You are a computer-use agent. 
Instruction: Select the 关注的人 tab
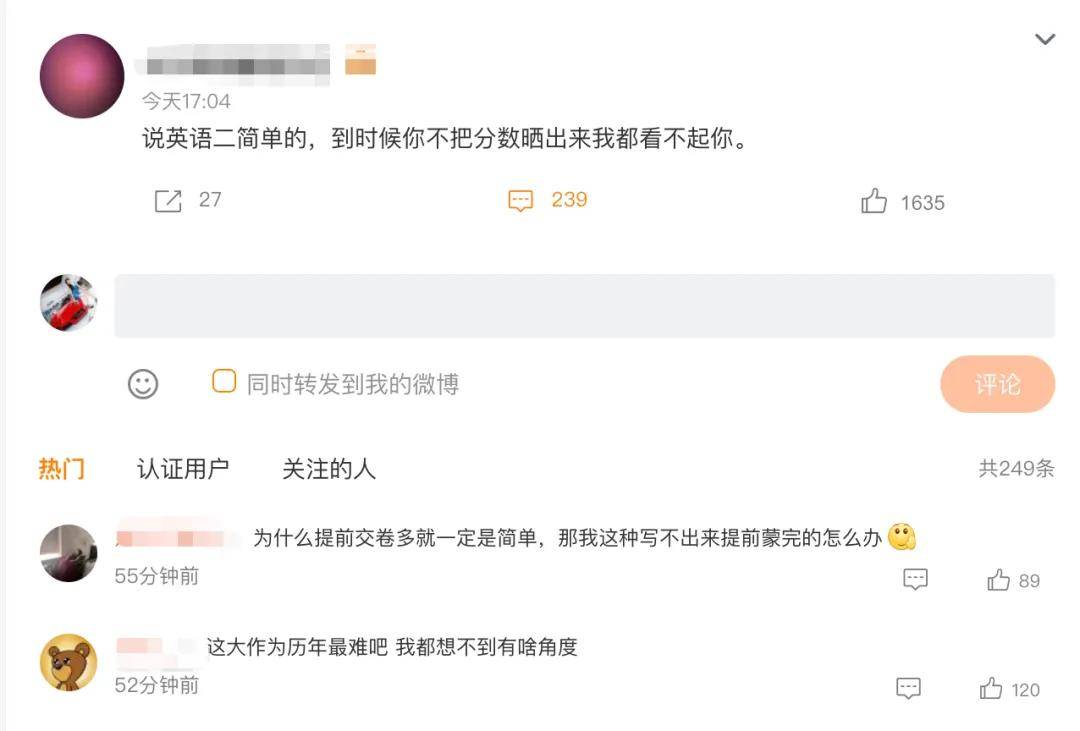pyautogui.click(x=329, y=469)
